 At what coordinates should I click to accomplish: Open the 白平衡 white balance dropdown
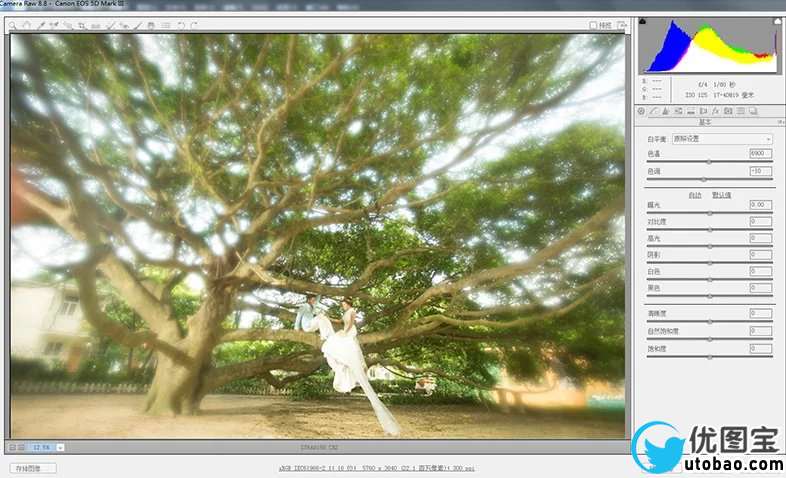pyautogui.click(x=722, y=139)
